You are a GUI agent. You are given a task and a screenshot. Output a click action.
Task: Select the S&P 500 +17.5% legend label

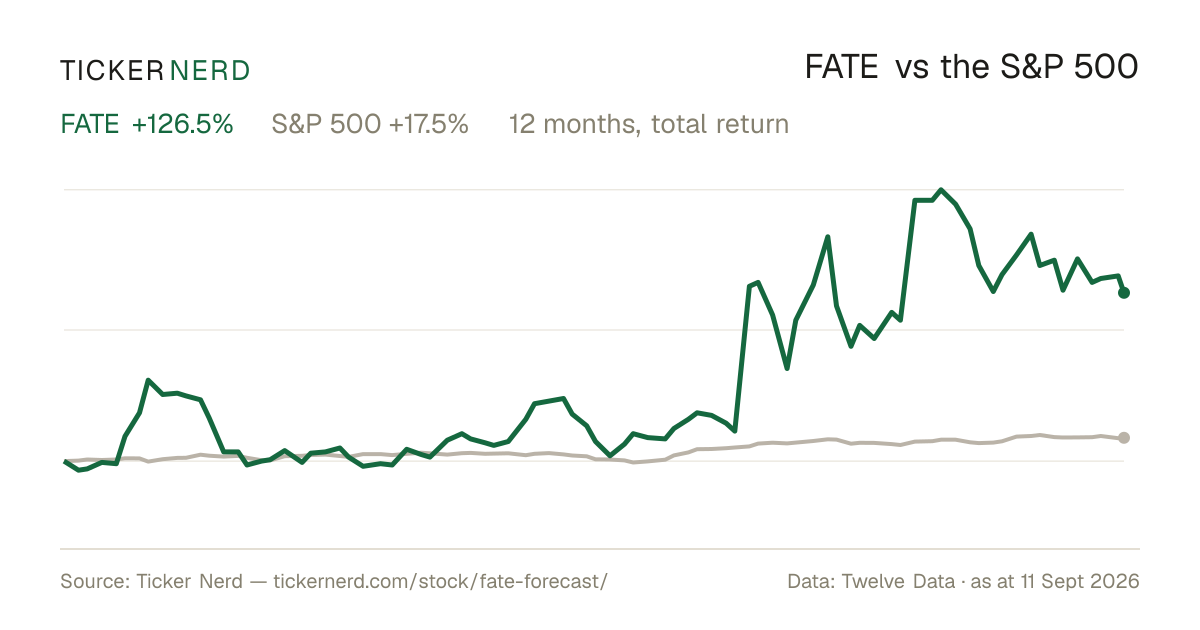pos(370,124)
